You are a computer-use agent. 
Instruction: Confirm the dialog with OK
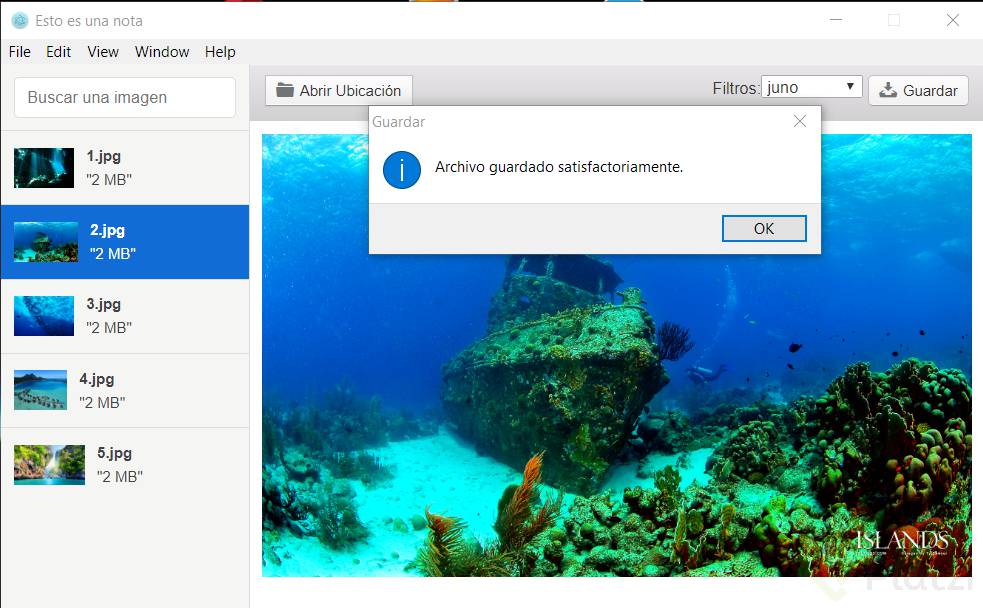pos(764,228)
